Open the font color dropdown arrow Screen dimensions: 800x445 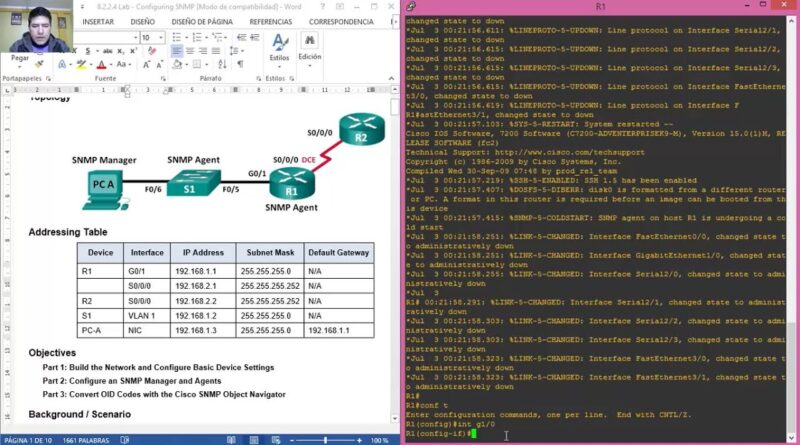click(x=110, y=64)
